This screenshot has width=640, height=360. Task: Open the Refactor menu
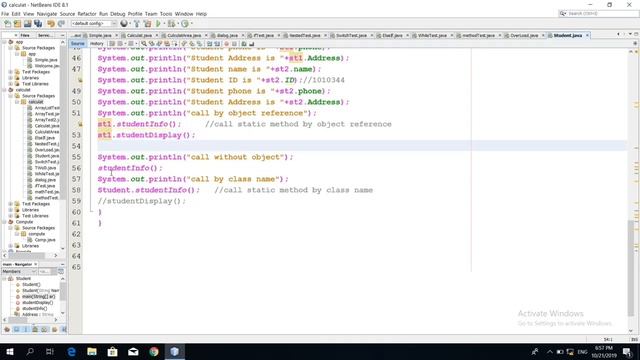[x=87, y=14]
